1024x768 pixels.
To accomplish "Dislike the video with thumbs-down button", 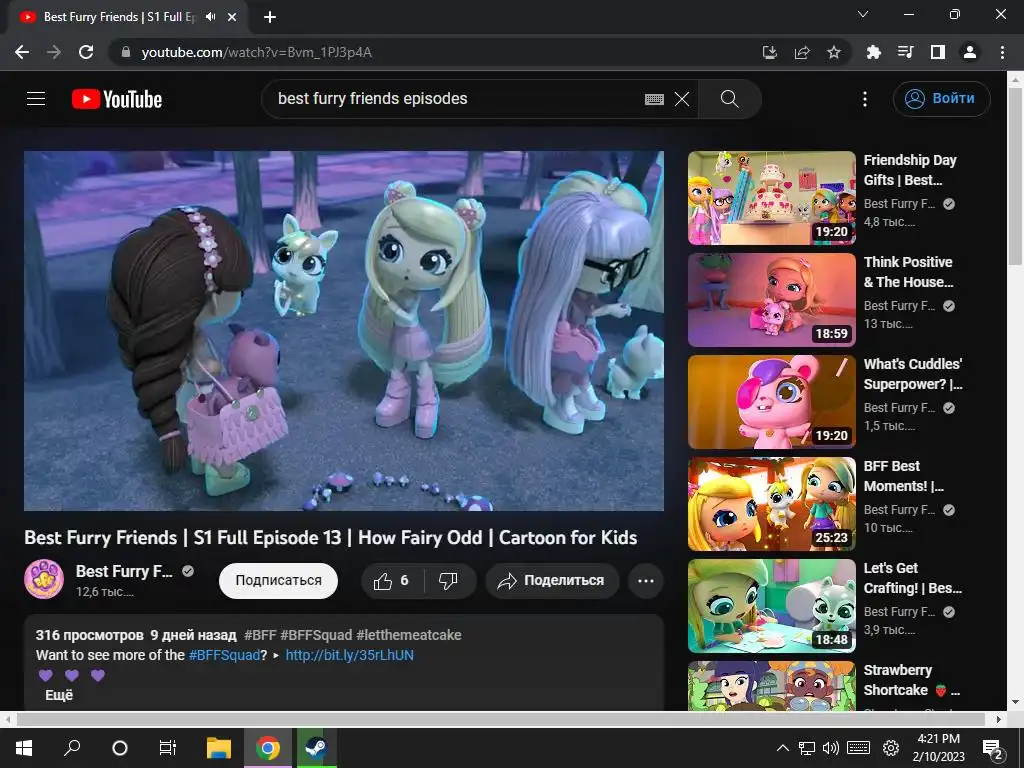I will tap(449, 581).
